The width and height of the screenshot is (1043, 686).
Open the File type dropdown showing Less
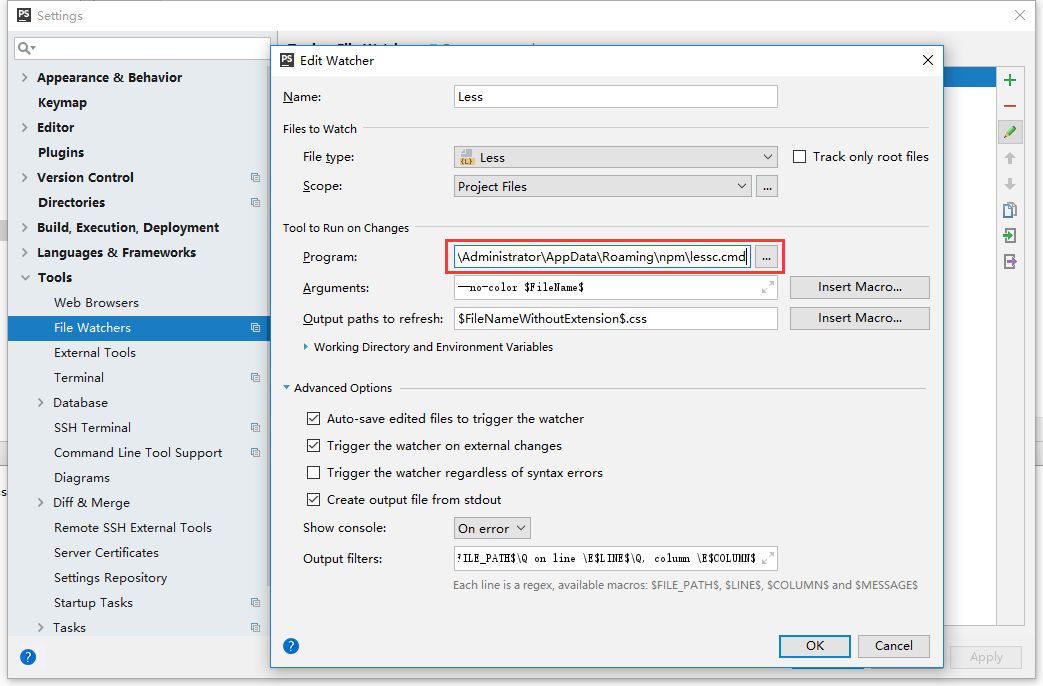[x=615, y=157]
